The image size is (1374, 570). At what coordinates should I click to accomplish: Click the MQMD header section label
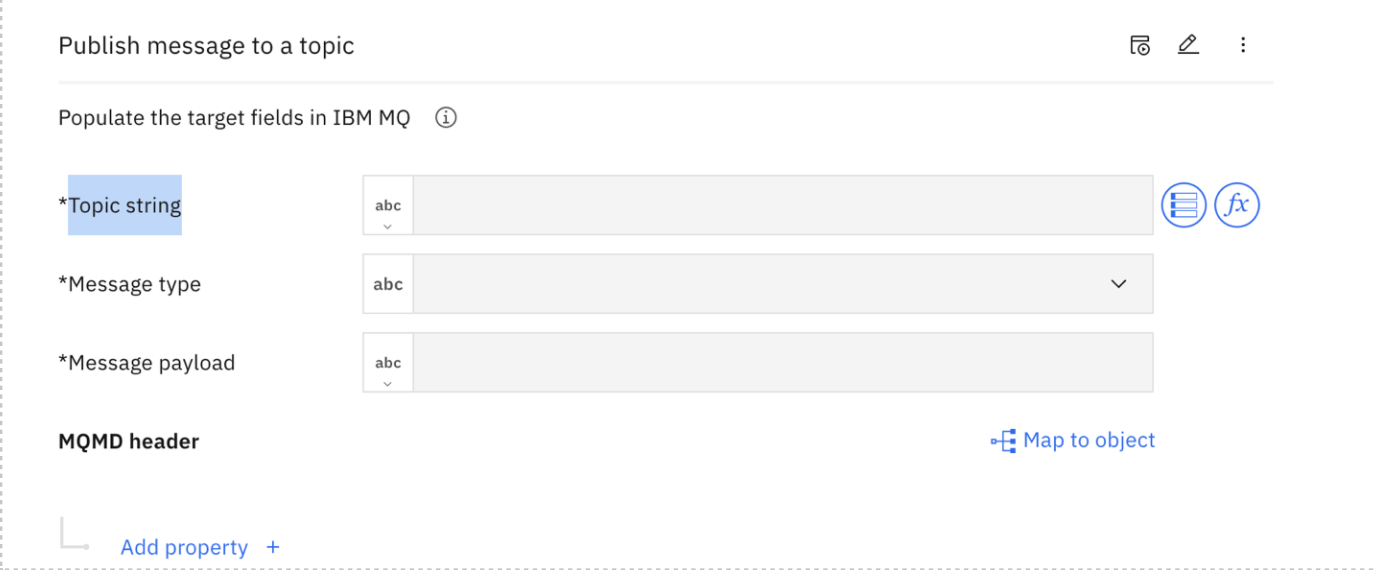click(129, 441)
